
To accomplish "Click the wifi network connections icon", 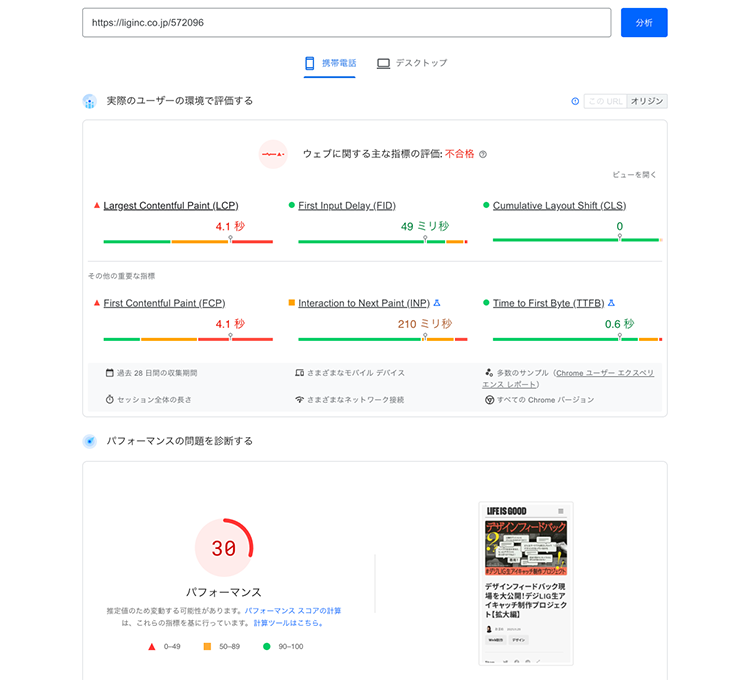I will (x=299, y=399).
